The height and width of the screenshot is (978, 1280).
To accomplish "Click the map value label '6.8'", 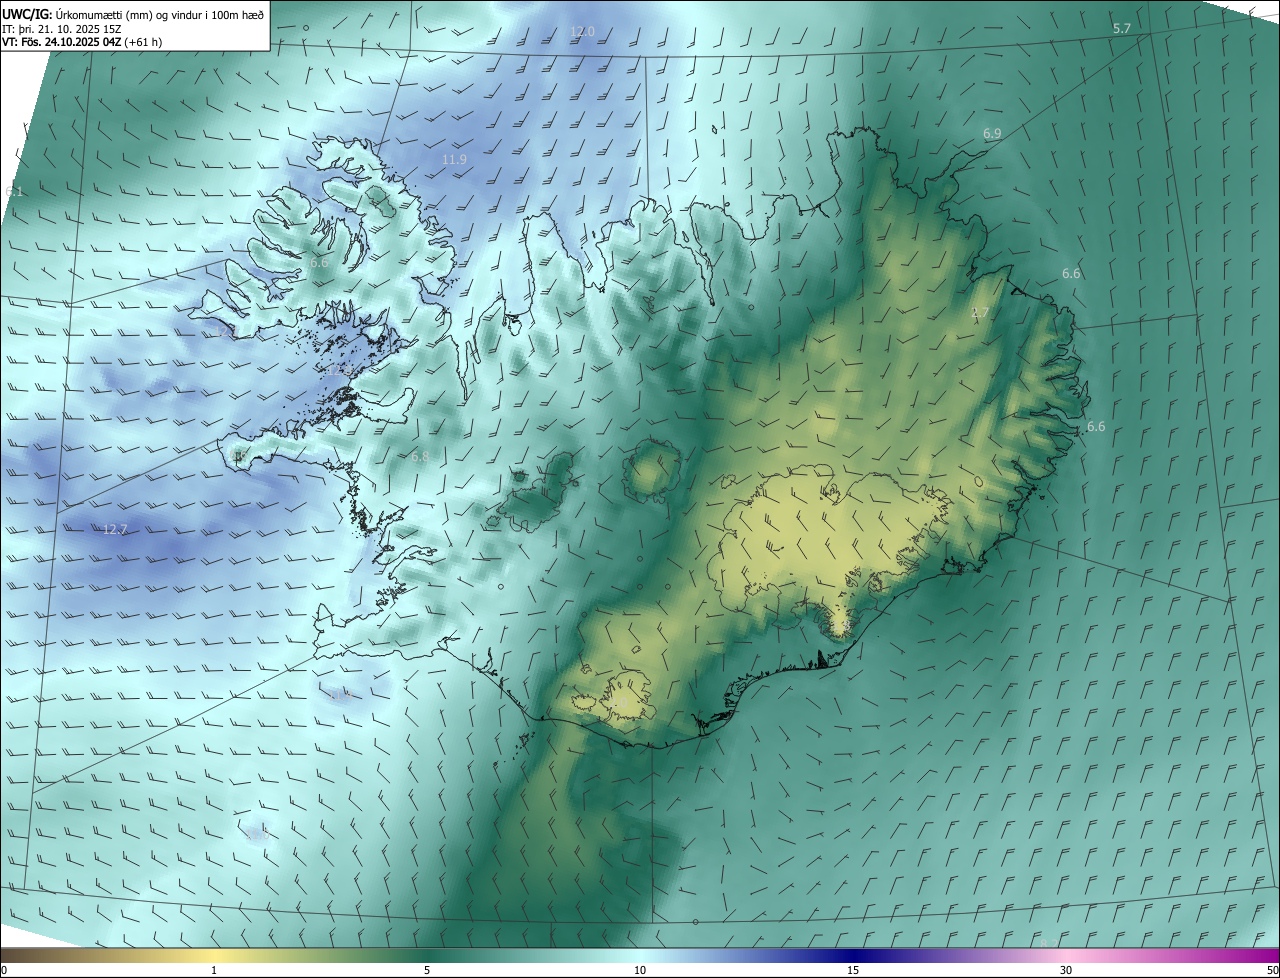I will click(x=420, y=457).
